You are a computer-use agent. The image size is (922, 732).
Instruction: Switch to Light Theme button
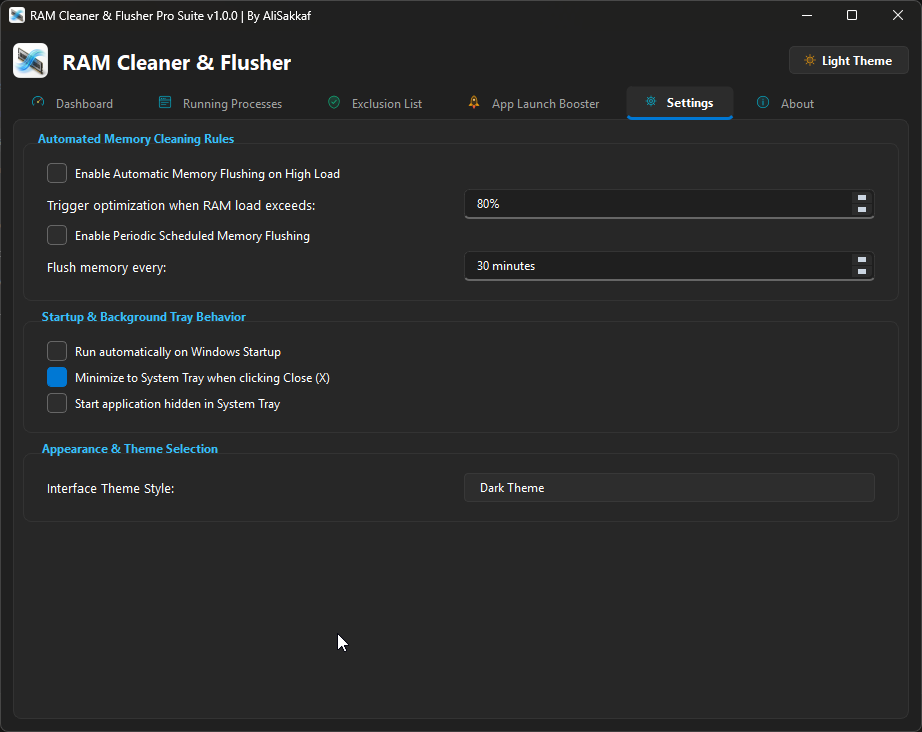(x=848, y=61)
